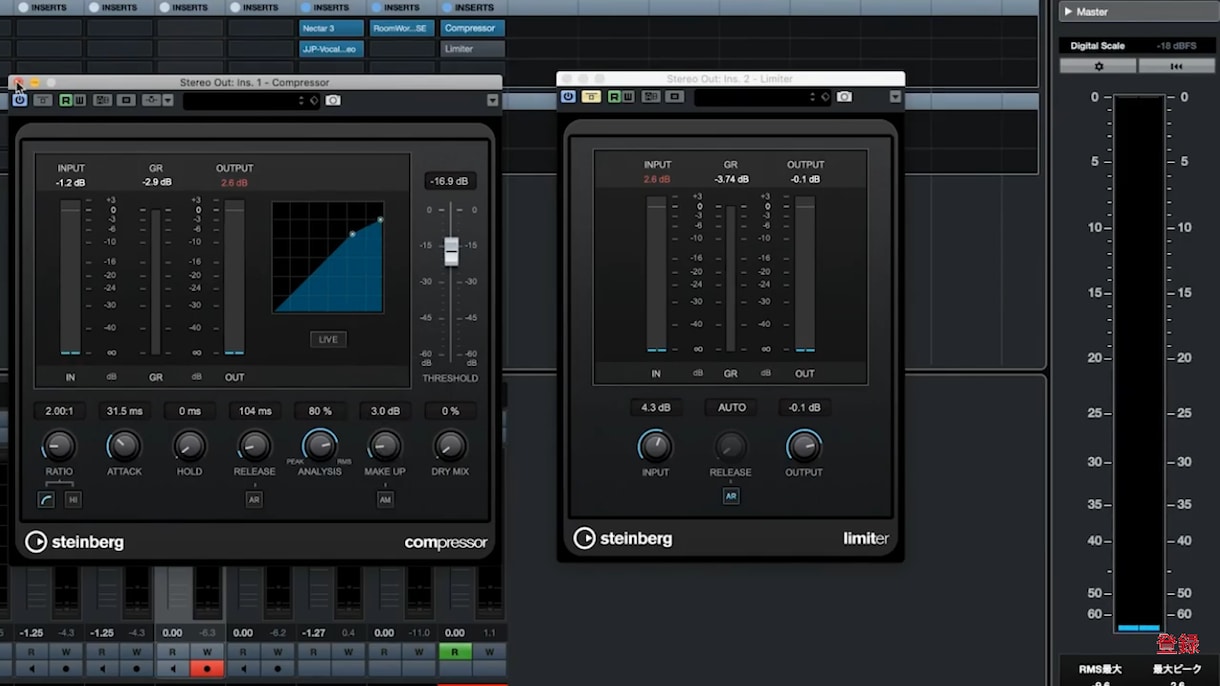This screenshot has height=686, width=1220.
Task: Enable Write automation in Compressor window
Action: tap(79, 100)
